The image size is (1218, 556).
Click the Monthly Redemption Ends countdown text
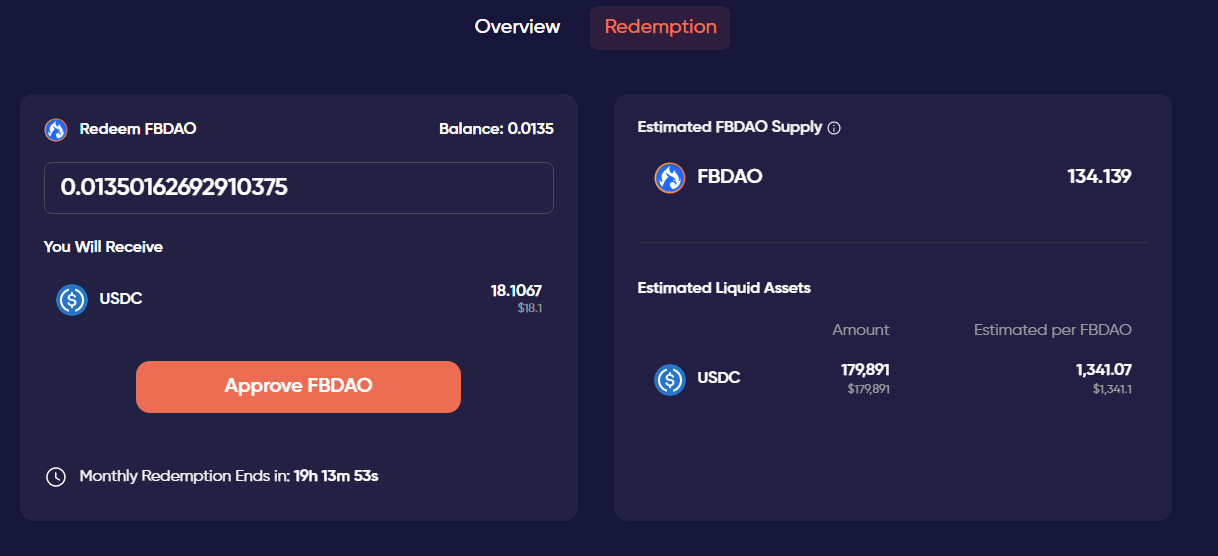pos(229,476)
